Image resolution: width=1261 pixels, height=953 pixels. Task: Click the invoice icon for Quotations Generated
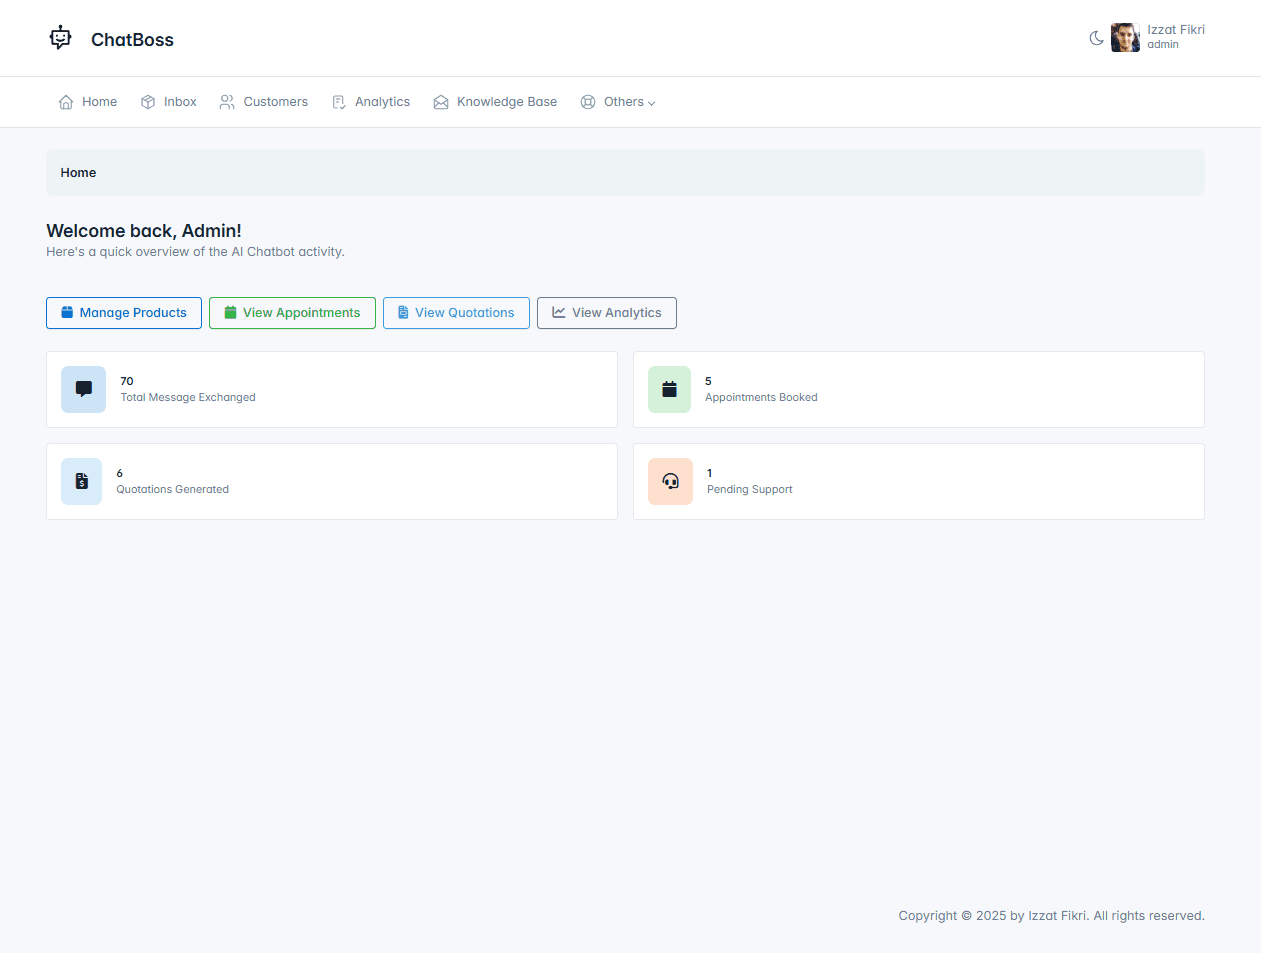click(x=81, y=481)
